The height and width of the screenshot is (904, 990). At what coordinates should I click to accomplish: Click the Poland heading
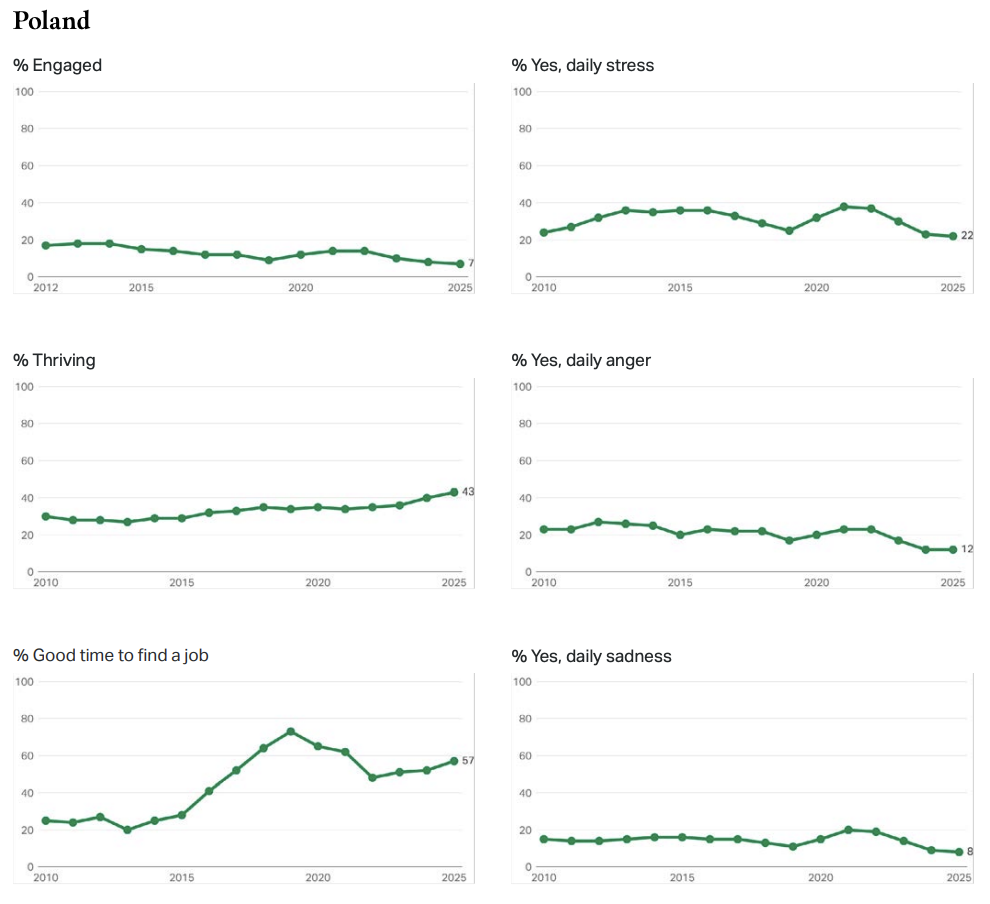click(x=52, y=21)
